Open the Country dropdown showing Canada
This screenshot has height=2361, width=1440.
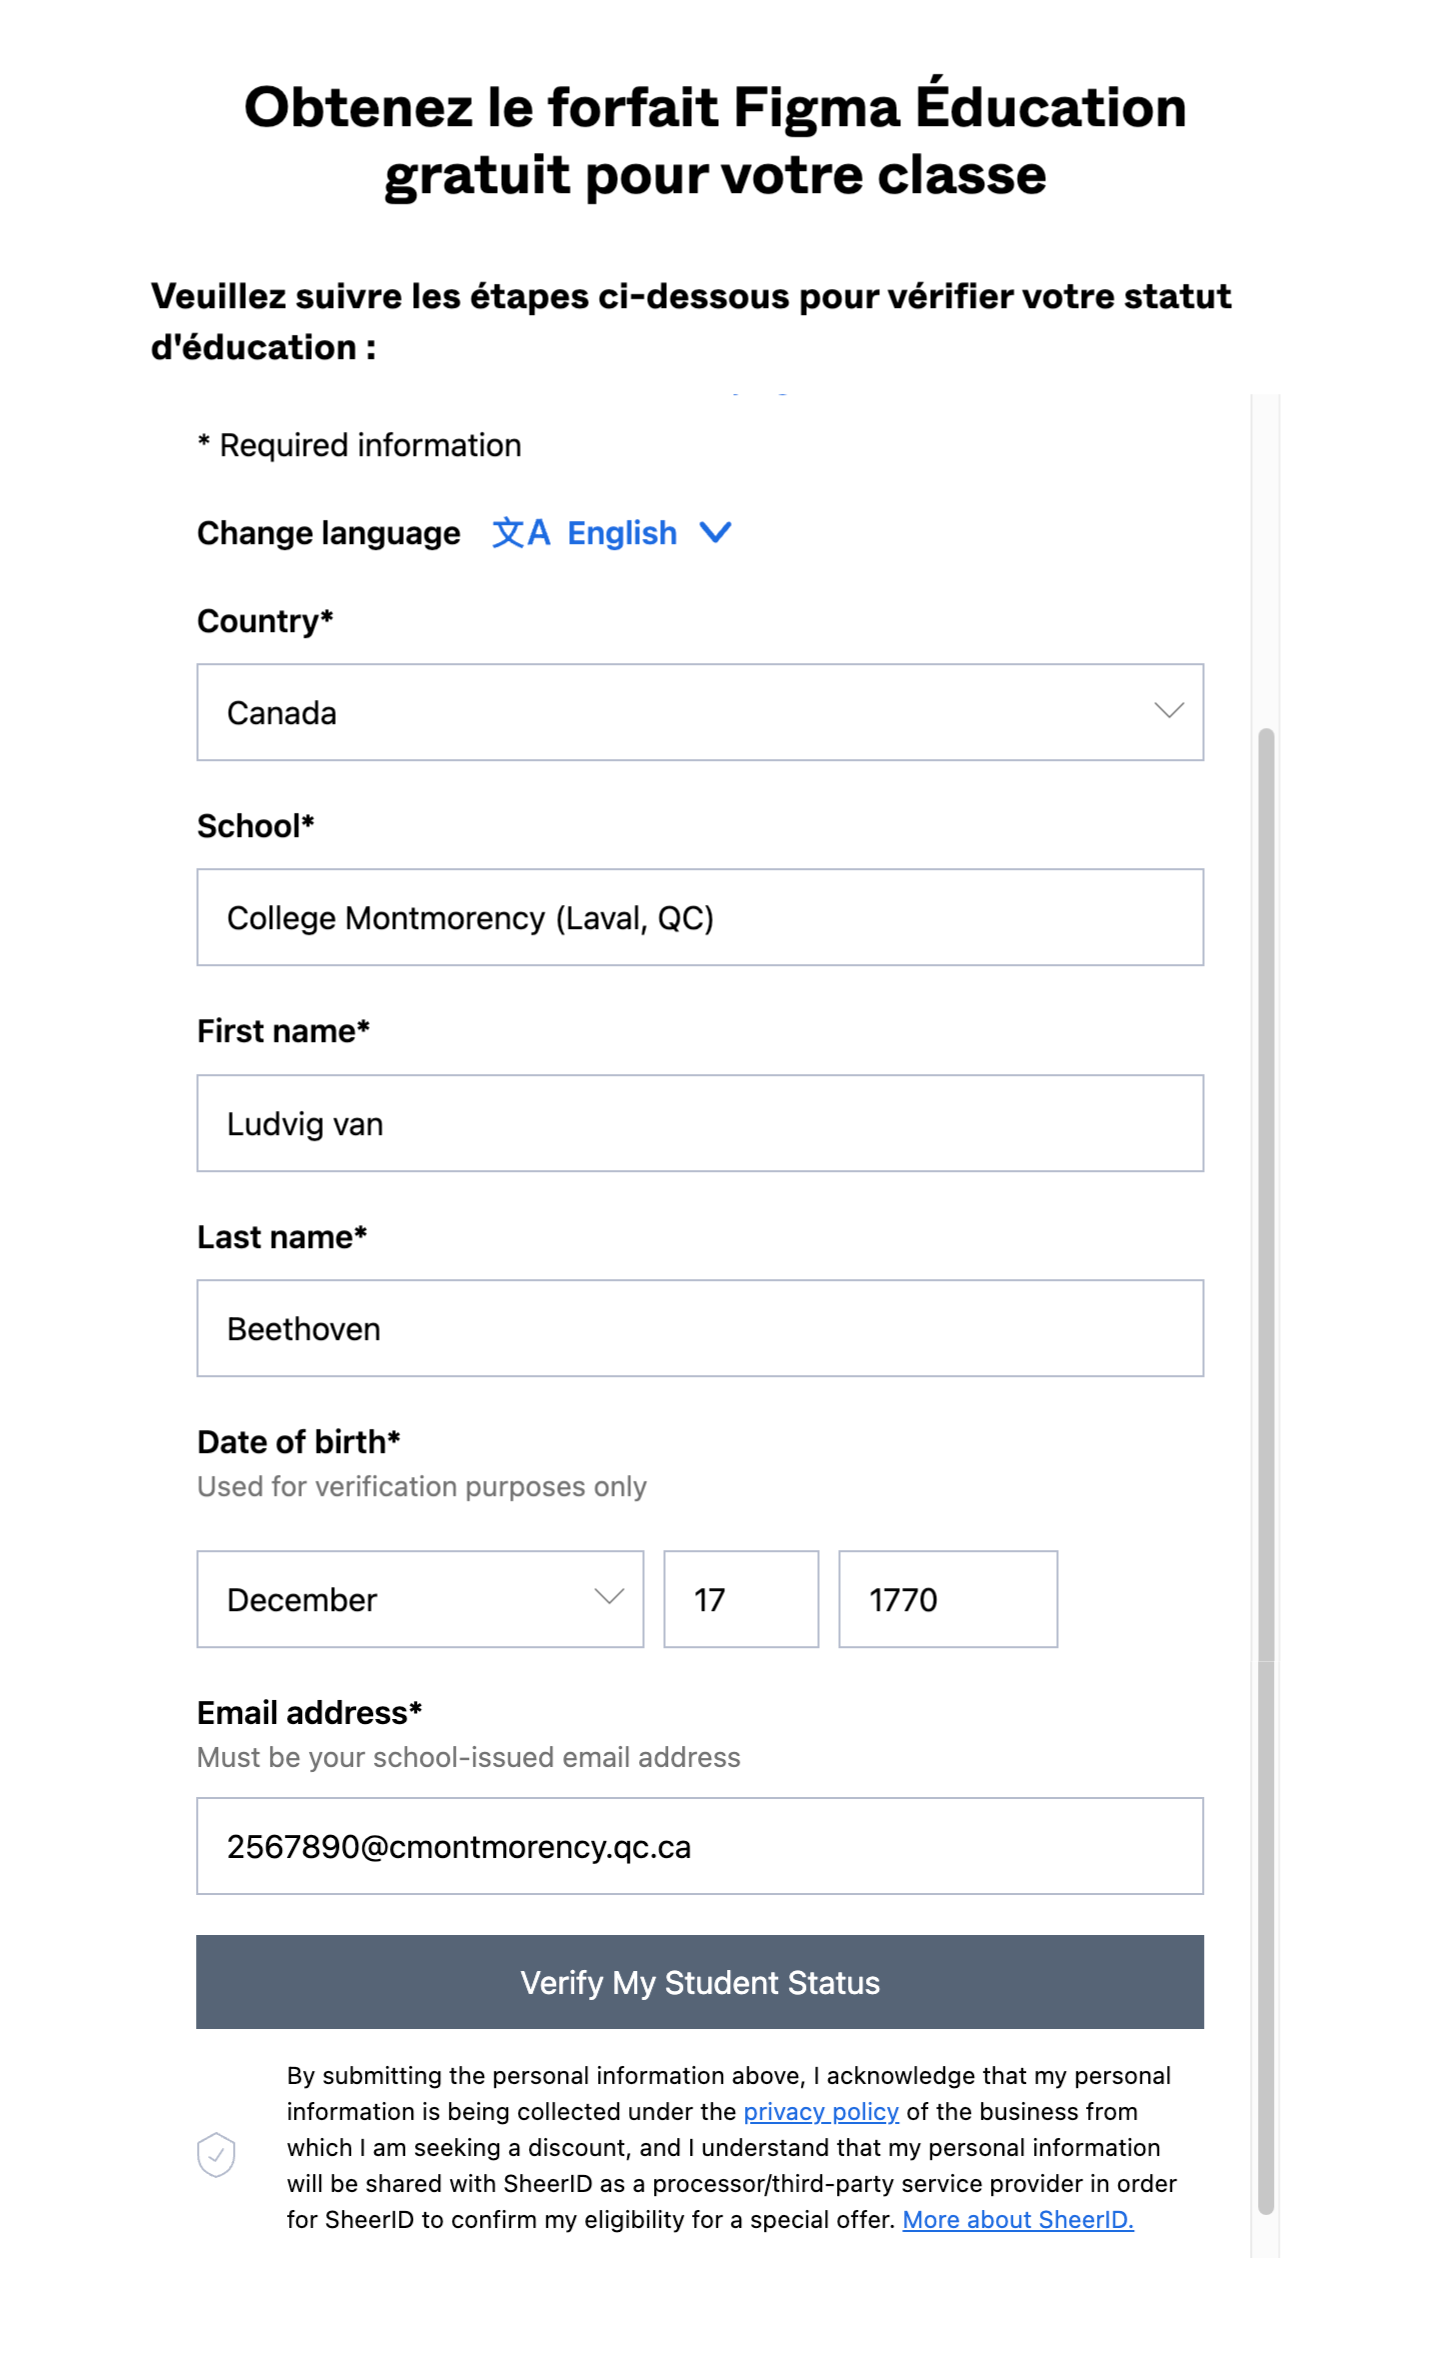click(699, 712)
